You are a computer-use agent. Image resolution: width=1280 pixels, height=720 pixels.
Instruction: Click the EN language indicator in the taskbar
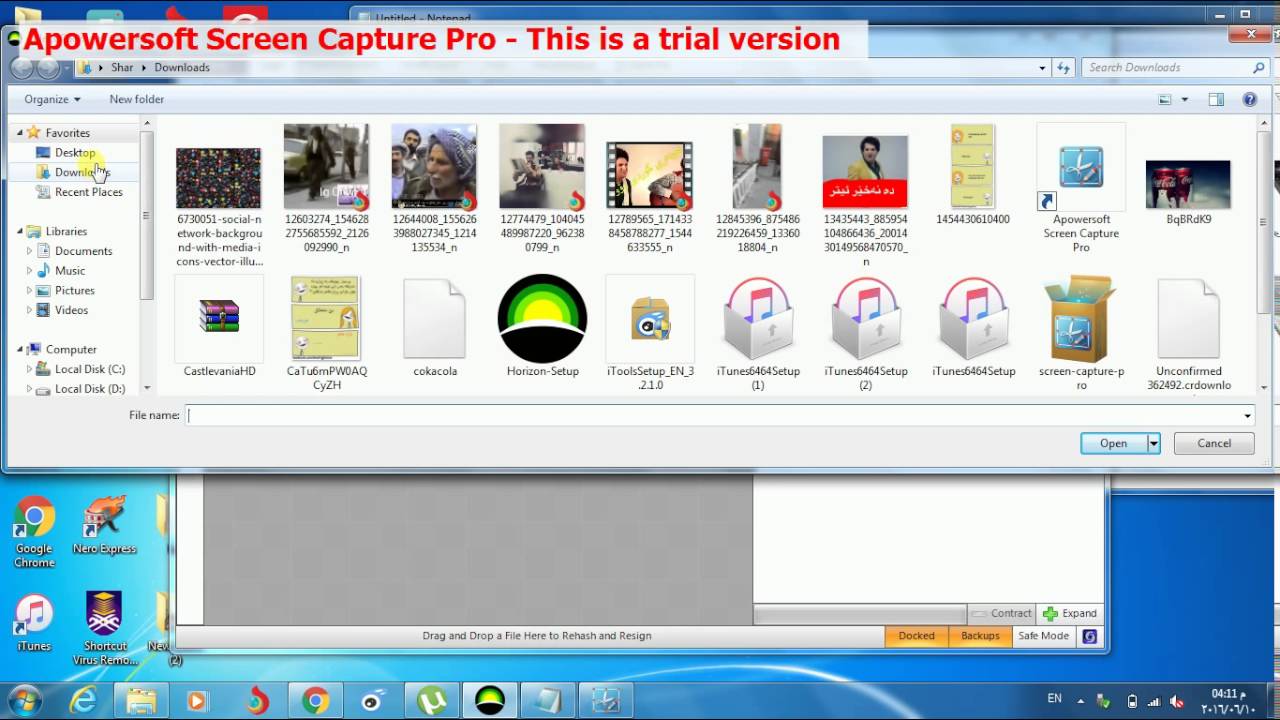(1055, 699)
